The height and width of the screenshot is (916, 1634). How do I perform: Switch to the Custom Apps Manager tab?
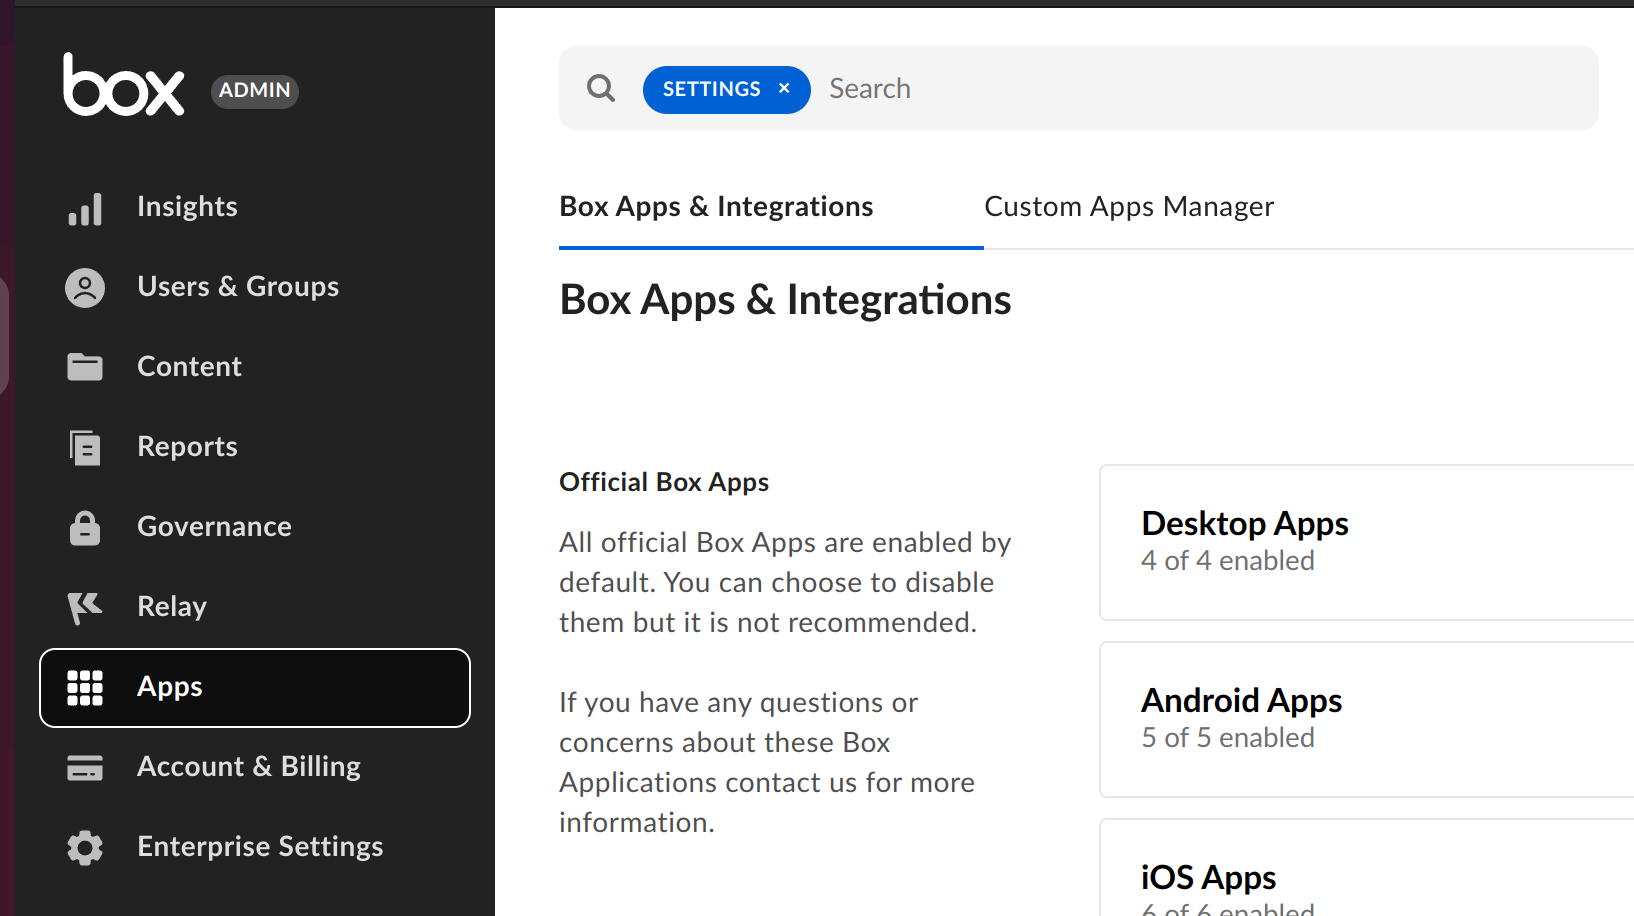[x=1128, y=207]
